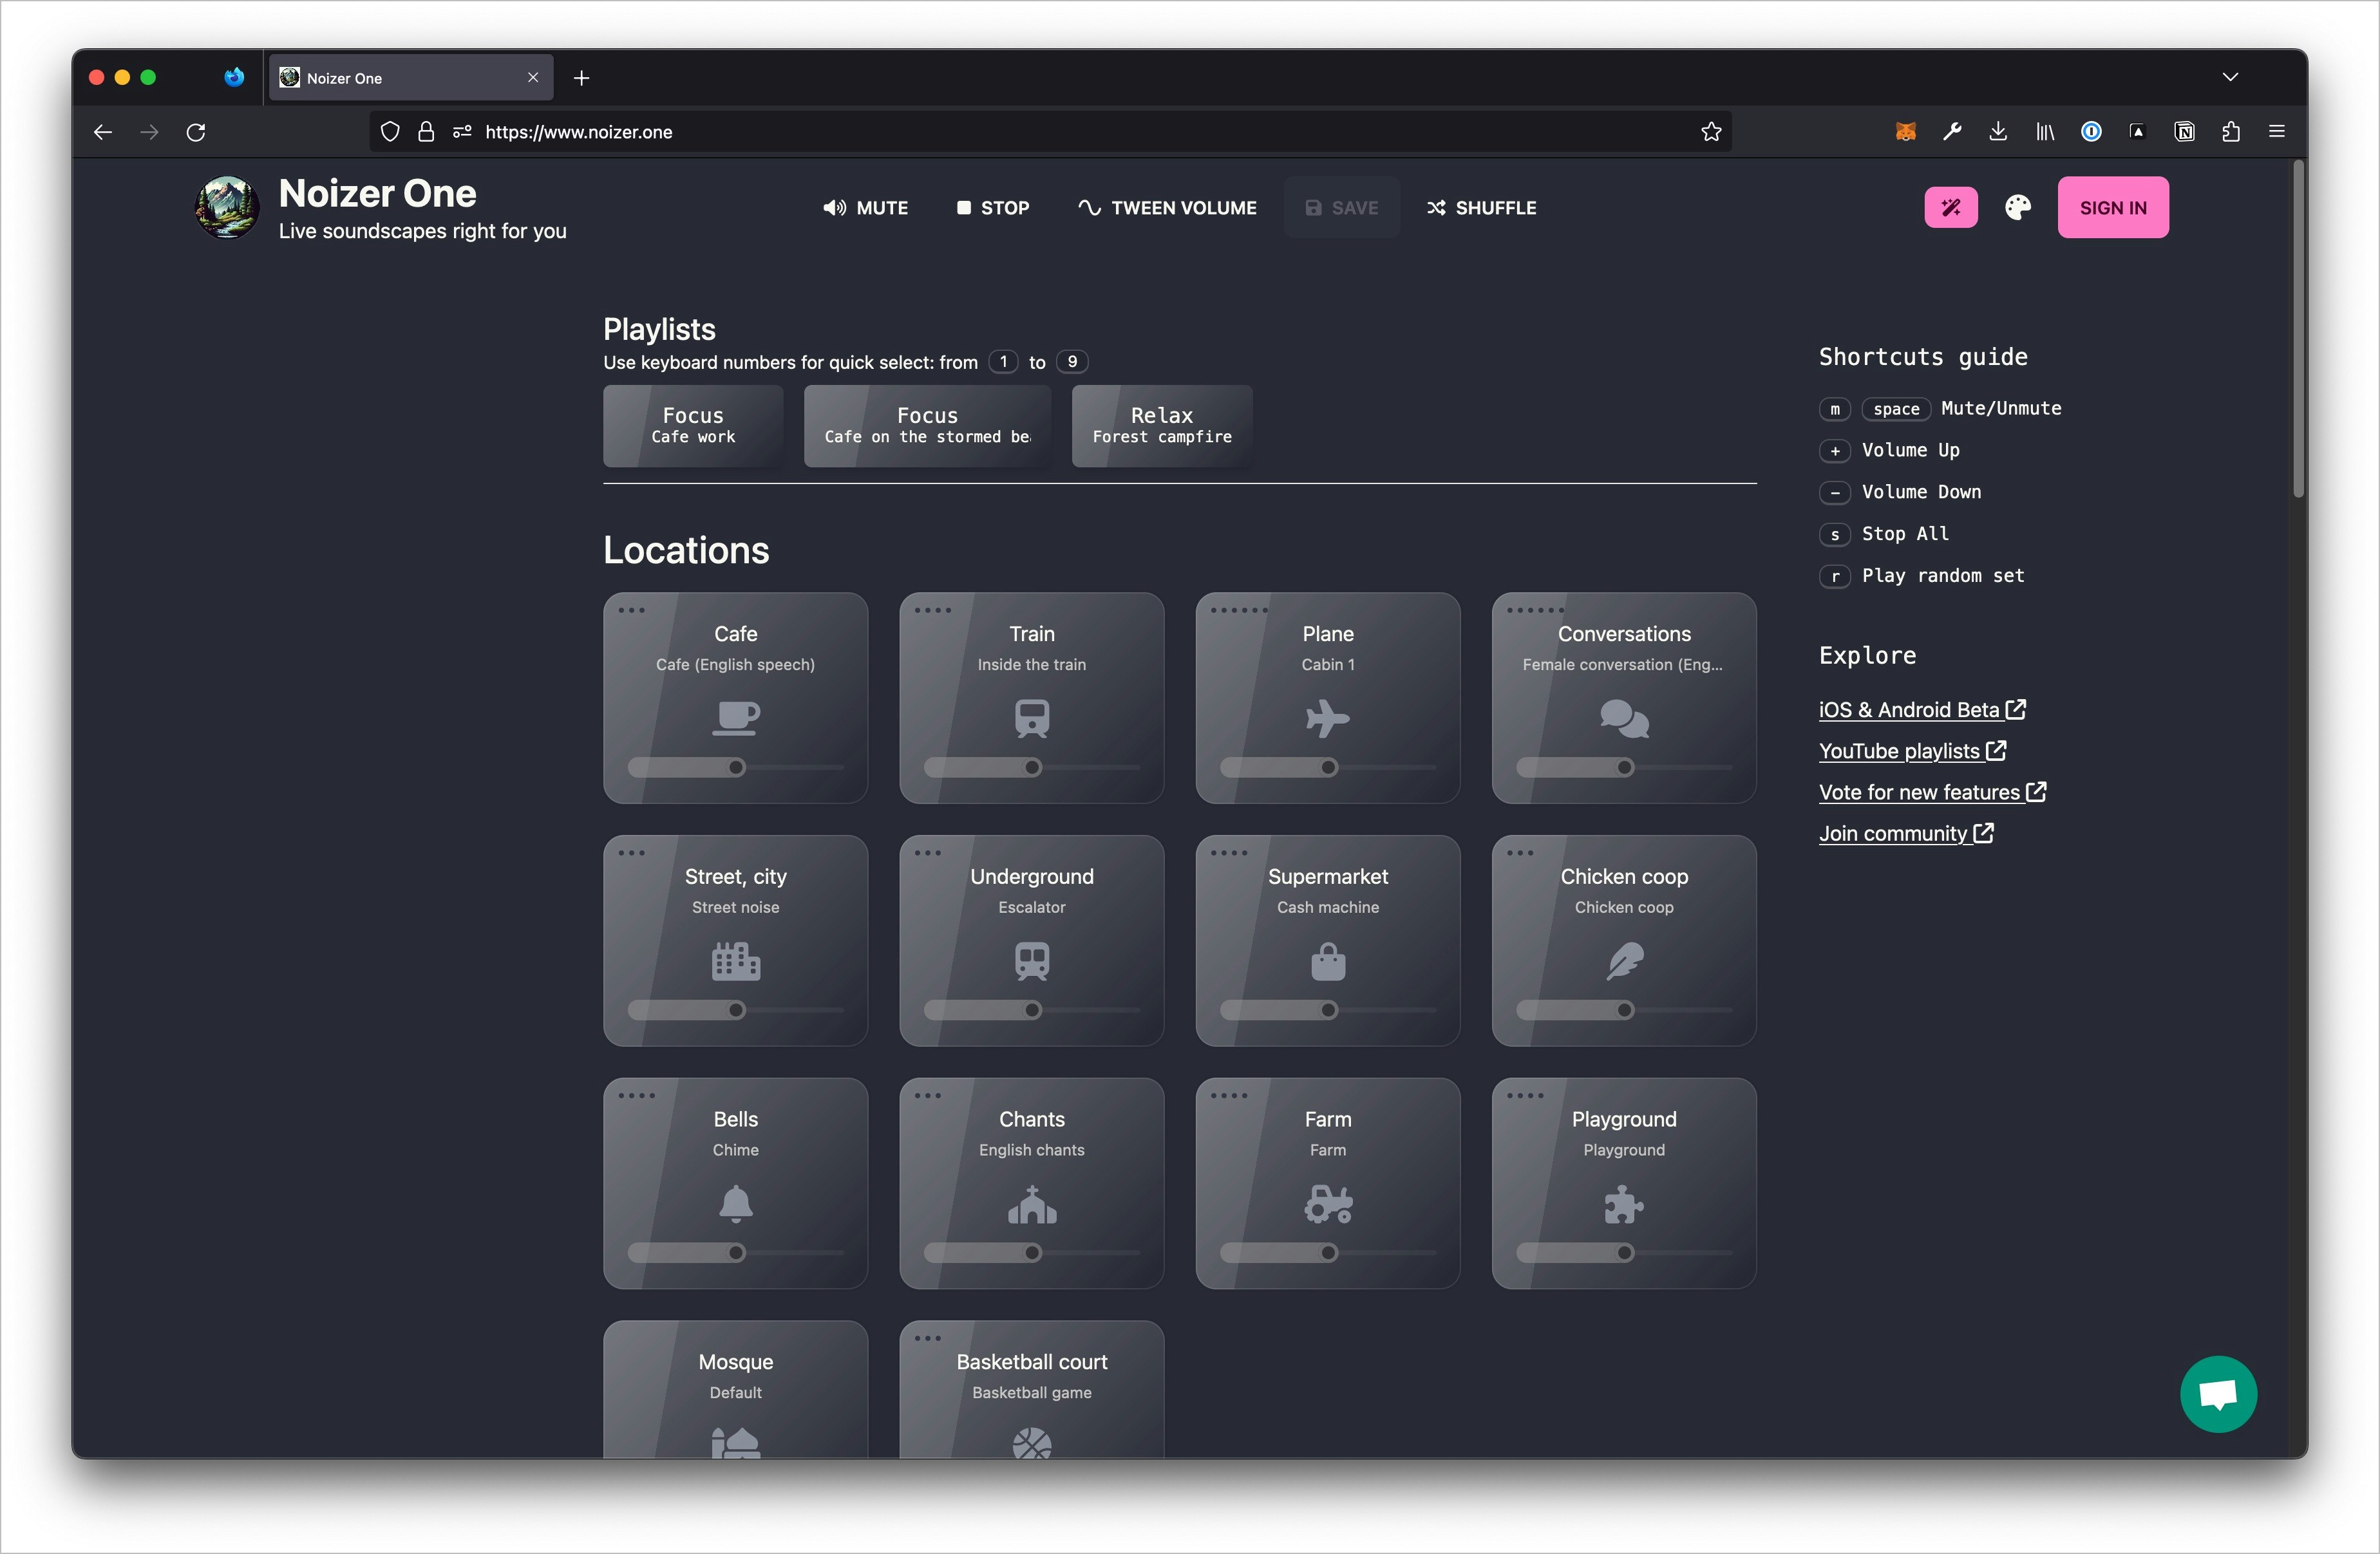
Task: Click the Noizer One logo image
Action: pos(227,208)
